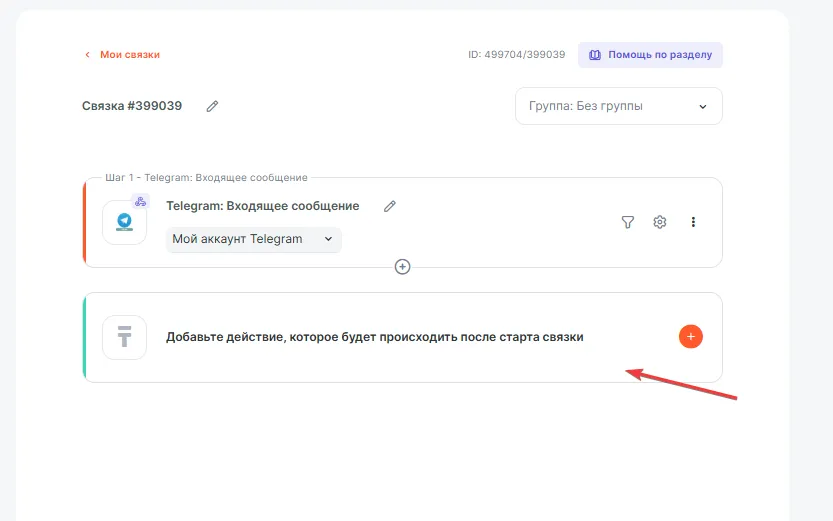Open the three-dot menu of step 1

[693, 222]
